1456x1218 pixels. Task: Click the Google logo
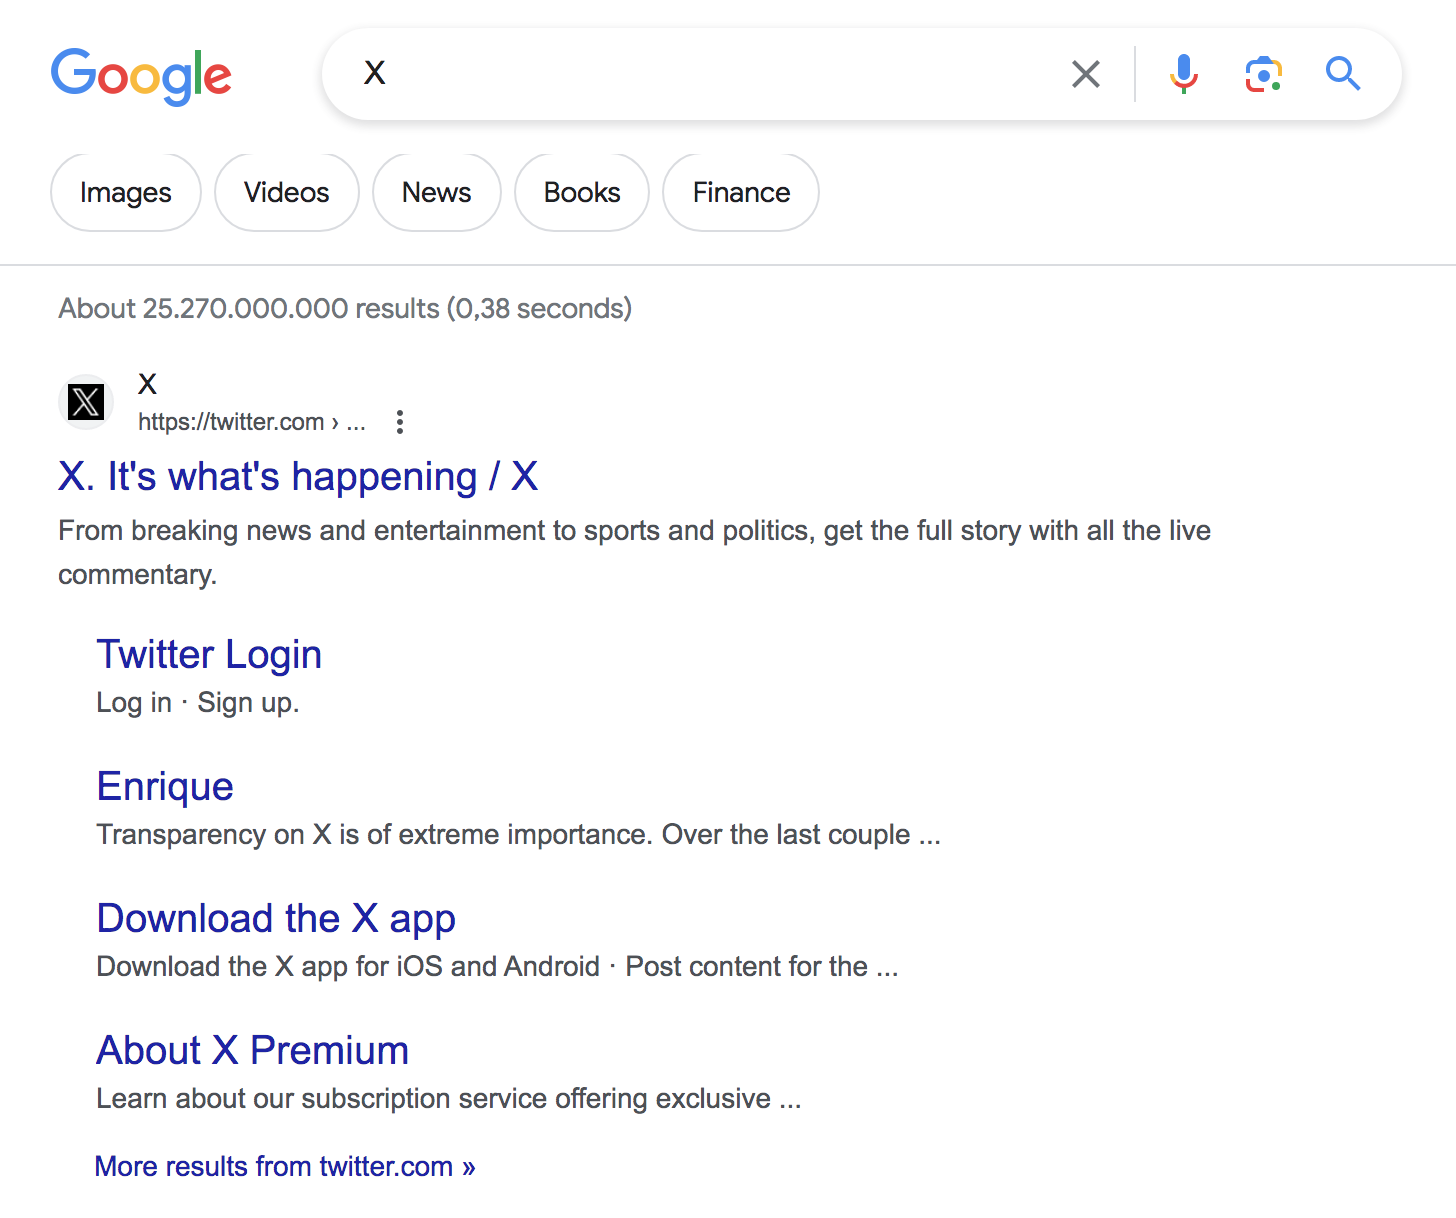pos(141,75)
